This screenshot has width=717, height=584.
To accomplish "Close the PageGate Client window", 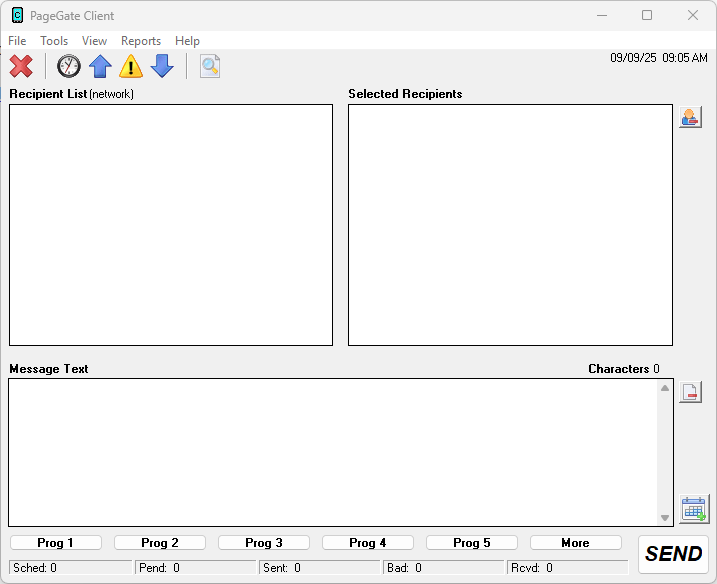I will click(693, 15).
